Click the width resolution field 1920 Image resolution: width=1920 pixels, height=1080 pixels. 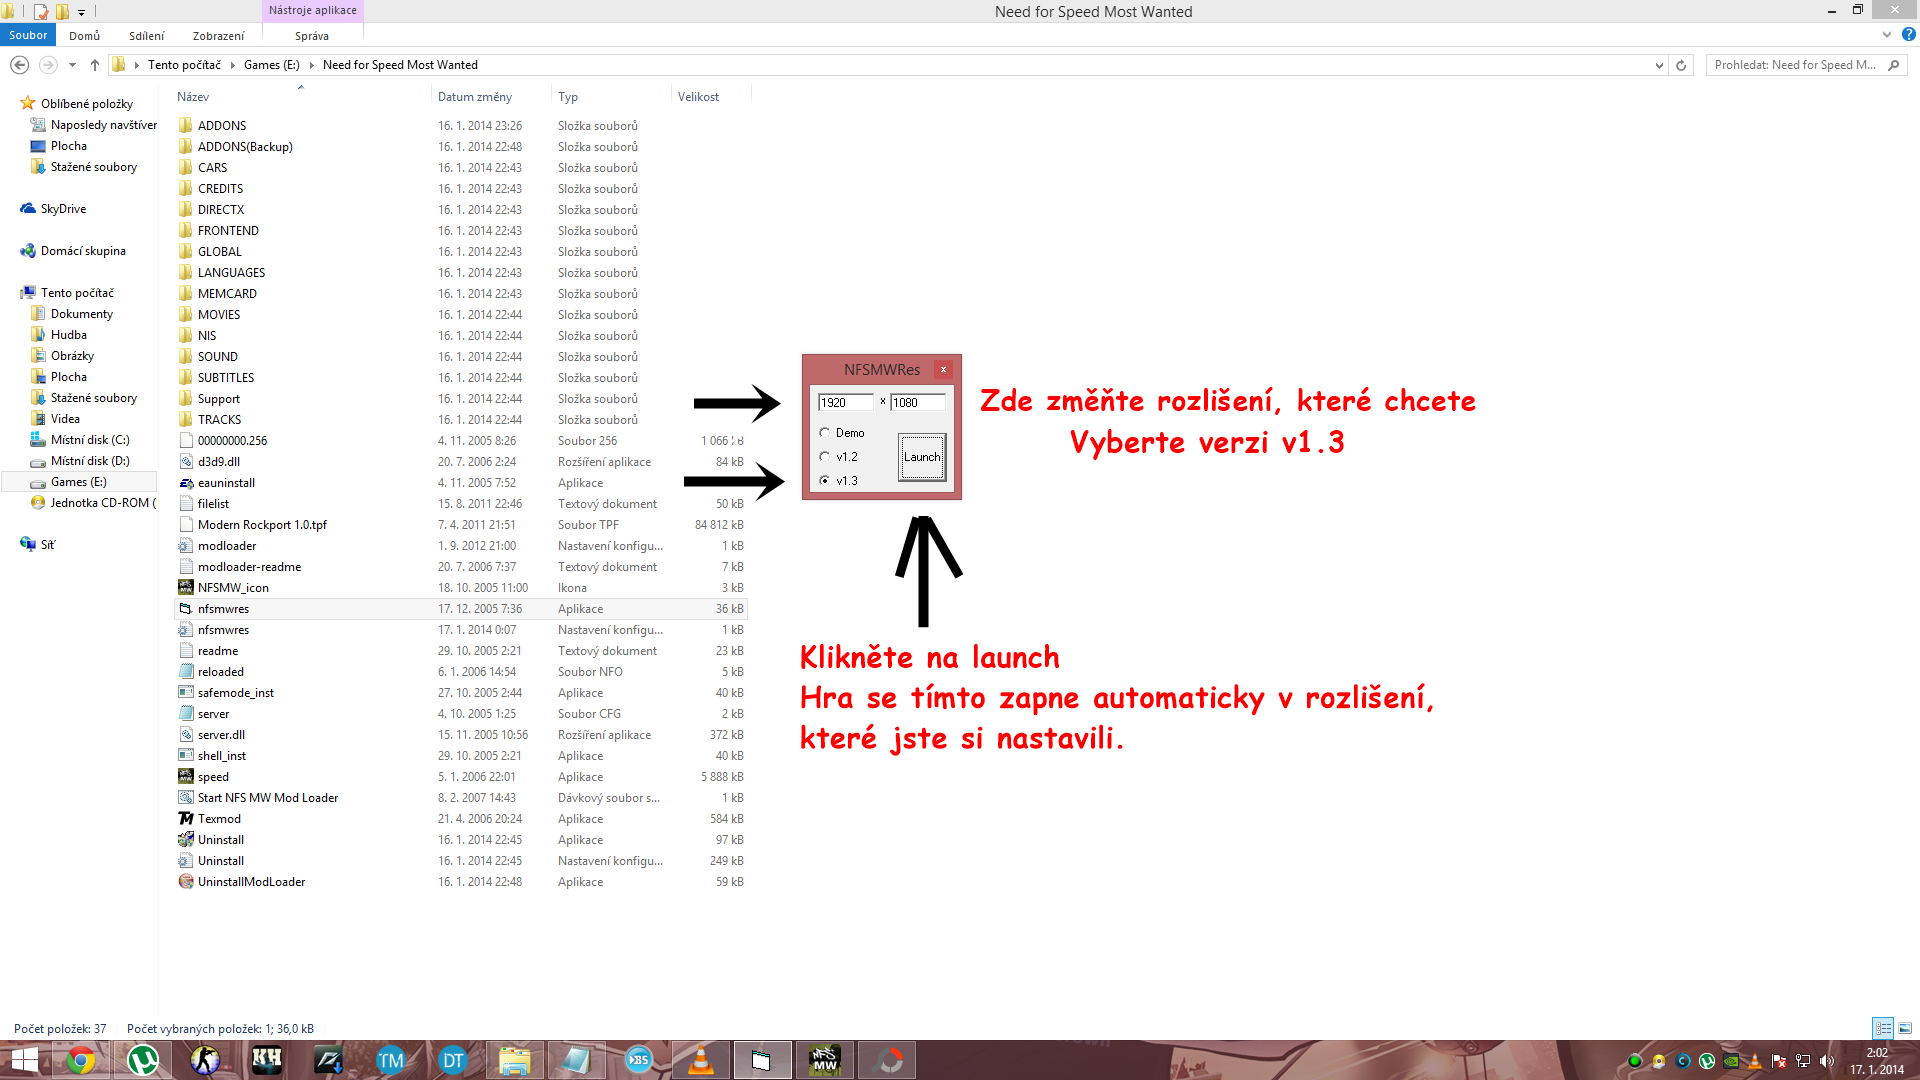click(x=845, y=402)
